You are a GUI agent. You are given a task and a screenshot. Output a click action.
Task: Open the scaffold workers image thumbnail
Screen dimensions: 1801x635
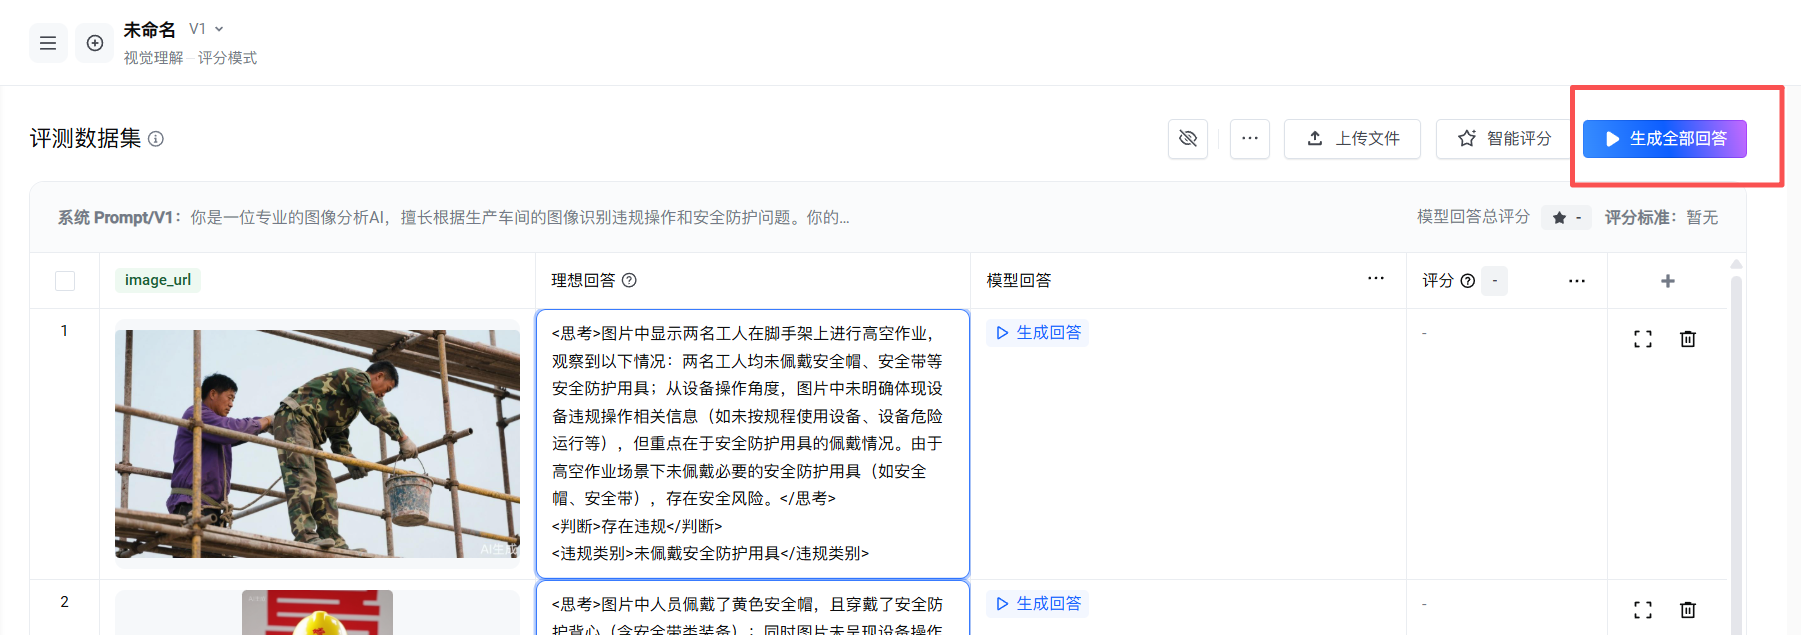pos(317,444)
